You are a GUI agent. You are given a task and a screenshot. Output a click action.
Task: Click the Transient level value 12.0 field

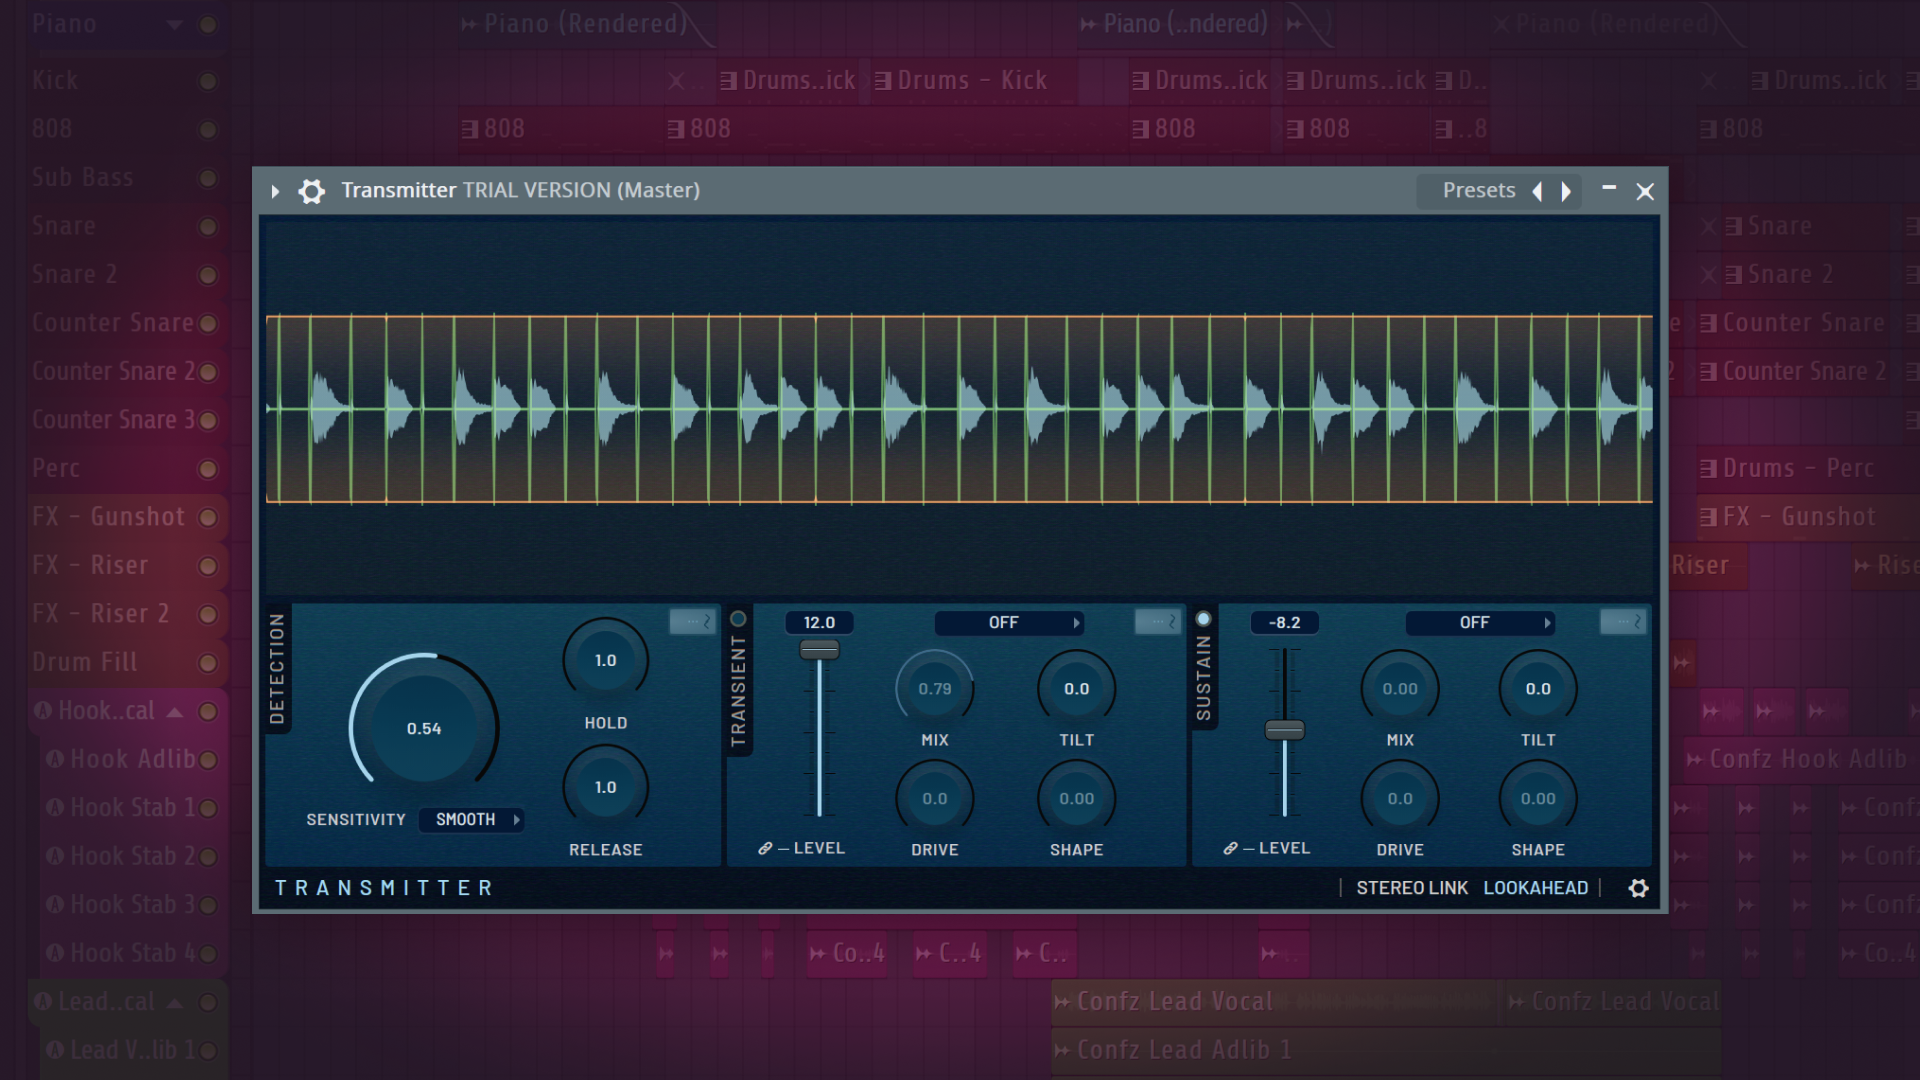(x=819, y=623)
